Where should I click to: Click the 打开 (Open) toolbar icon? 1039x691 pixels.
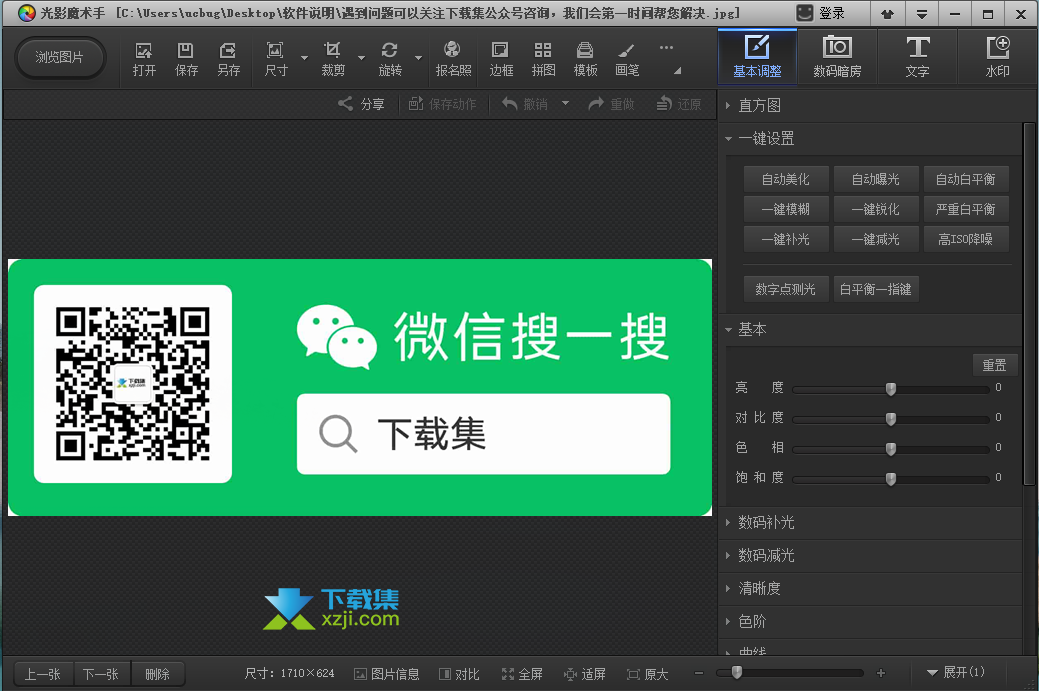144,60
